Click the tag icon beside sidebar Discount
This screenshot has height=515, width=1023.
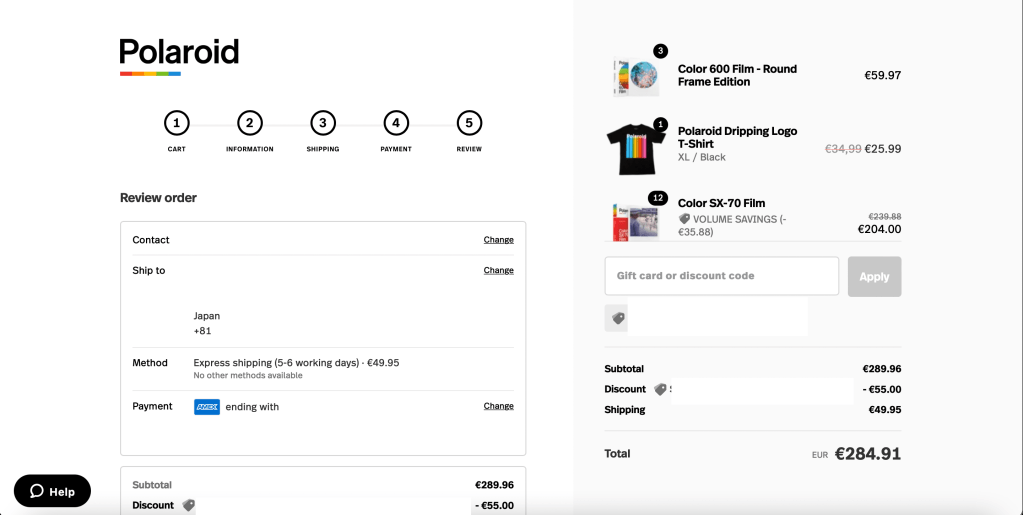click(660, 389)
